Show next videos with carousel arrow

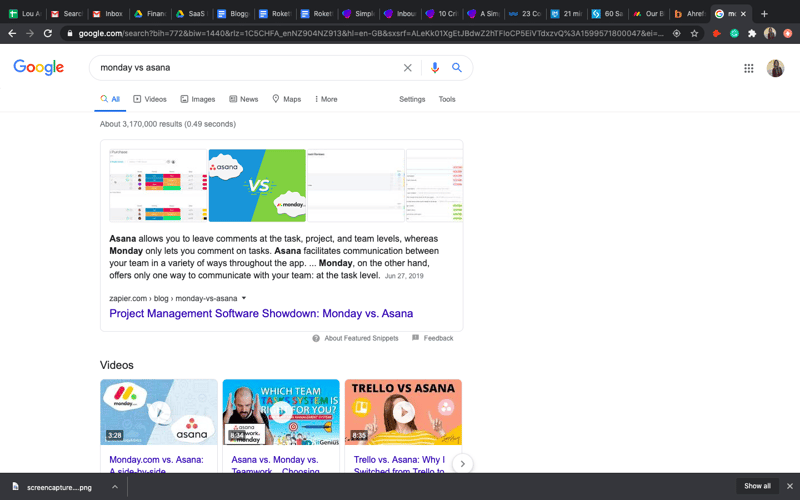pyautogui.click(x=463, y=464)
